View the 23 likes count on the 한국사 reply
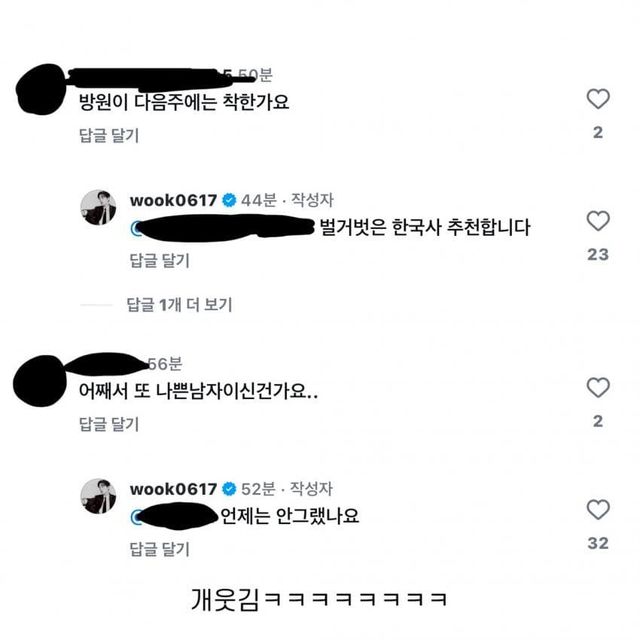Image resolution: width=640 pixels, height=640 pixels. coord(598,255)
